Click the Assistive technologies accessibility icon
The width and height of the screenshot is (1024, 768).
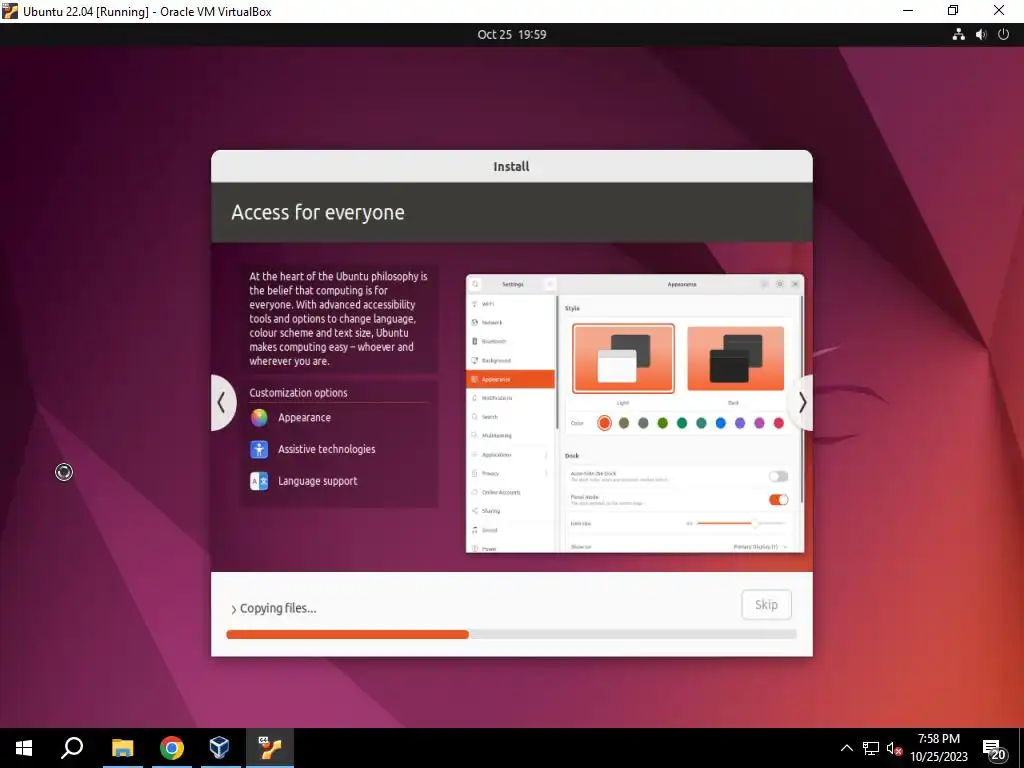259,449
